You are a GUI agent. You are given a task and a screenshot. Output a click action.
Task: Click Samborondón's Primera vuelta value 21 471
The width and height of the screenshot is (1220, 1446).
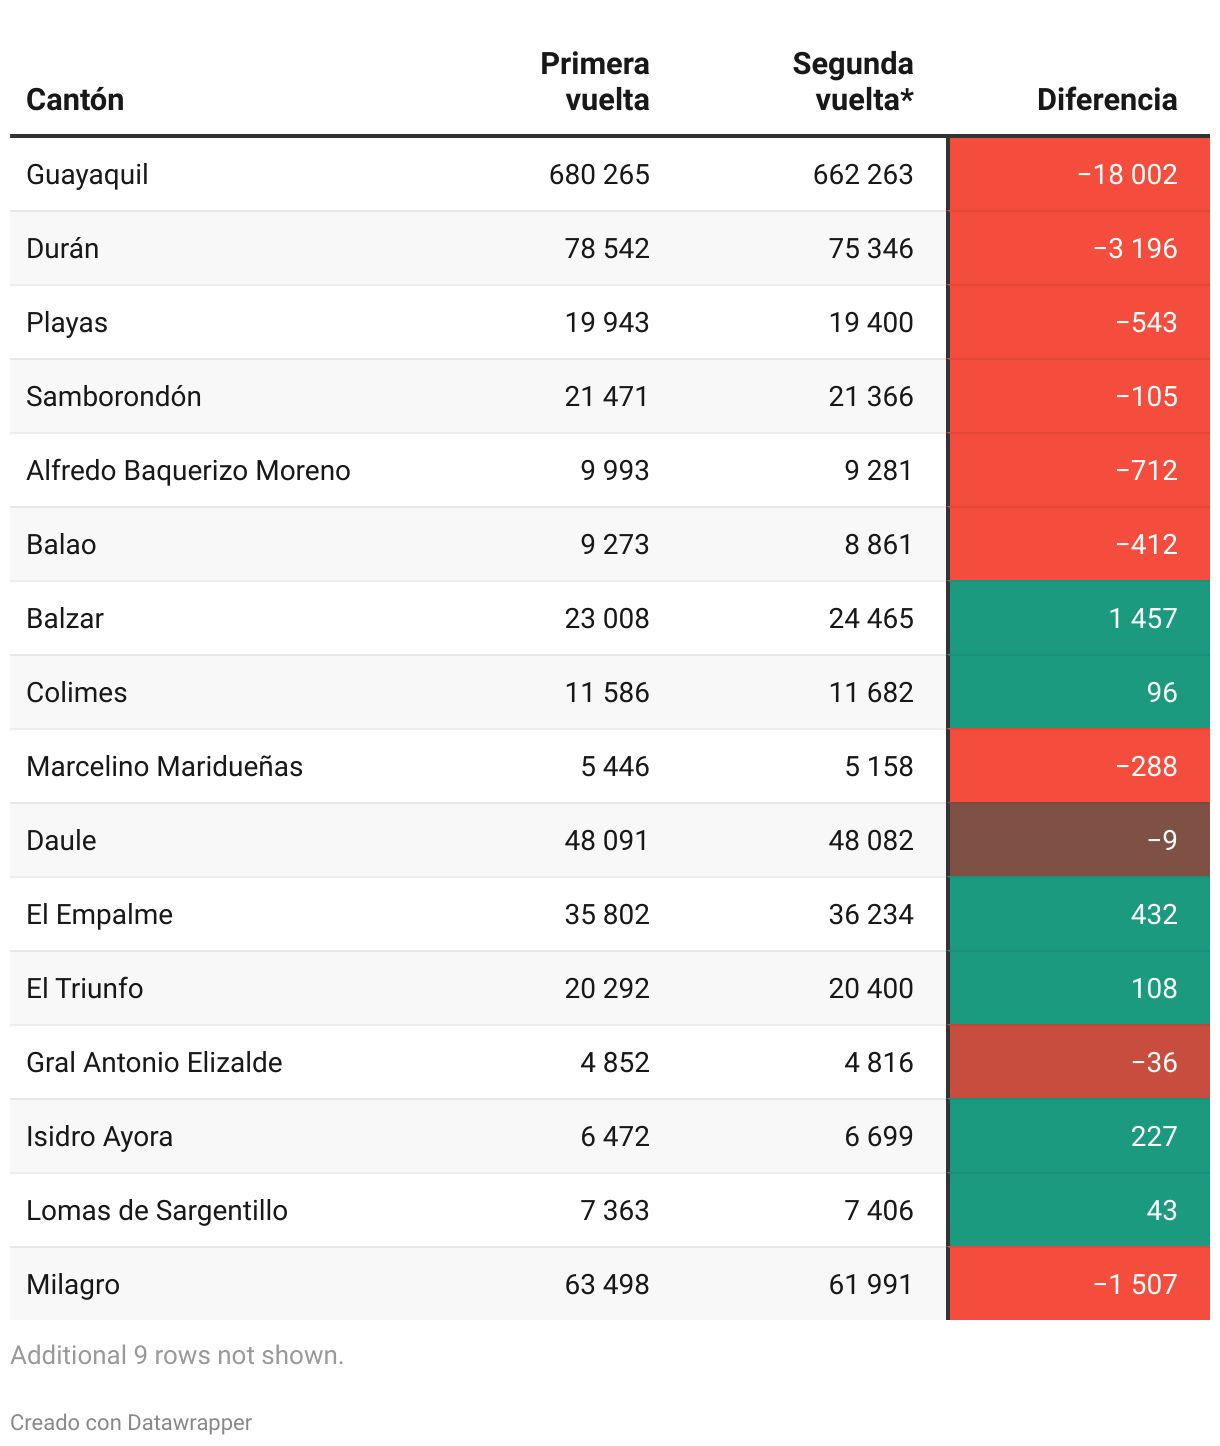(606, 397)
